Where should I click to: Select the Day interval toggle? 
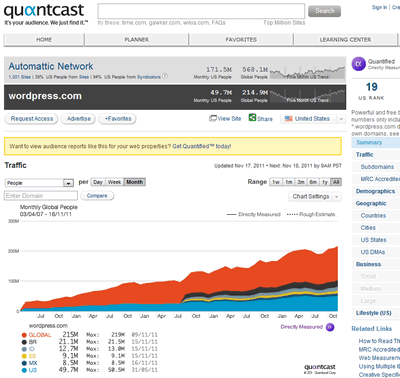(98, 182)
